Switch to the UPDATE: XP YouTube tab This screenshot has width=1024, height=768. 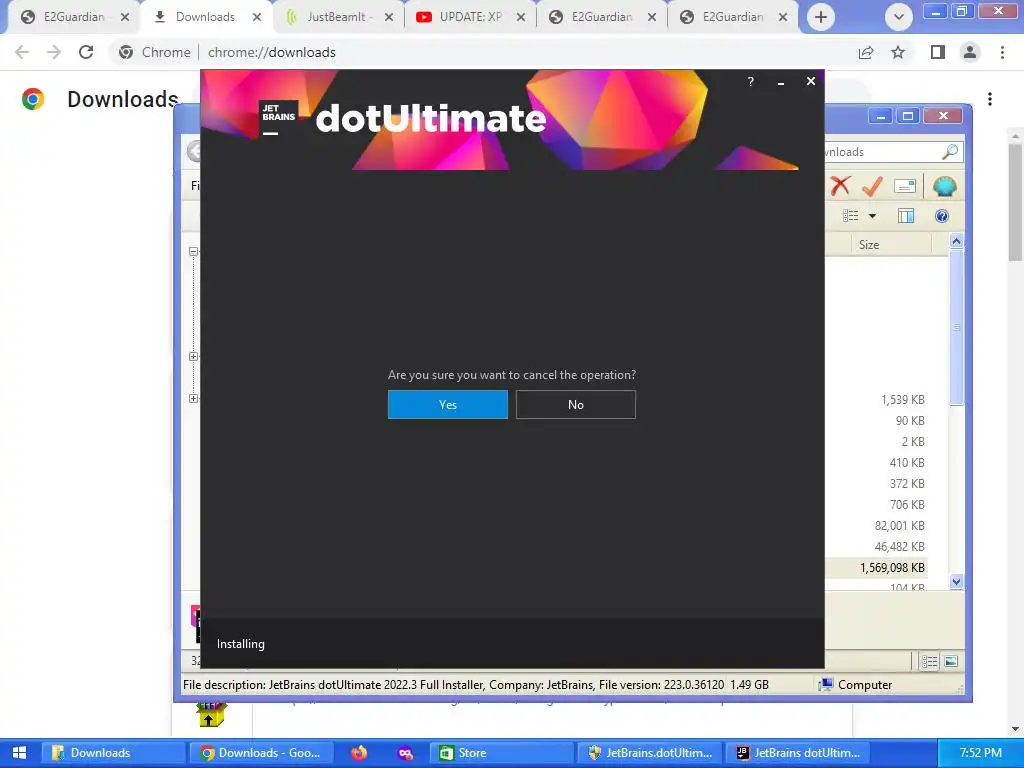click(471, 17)
